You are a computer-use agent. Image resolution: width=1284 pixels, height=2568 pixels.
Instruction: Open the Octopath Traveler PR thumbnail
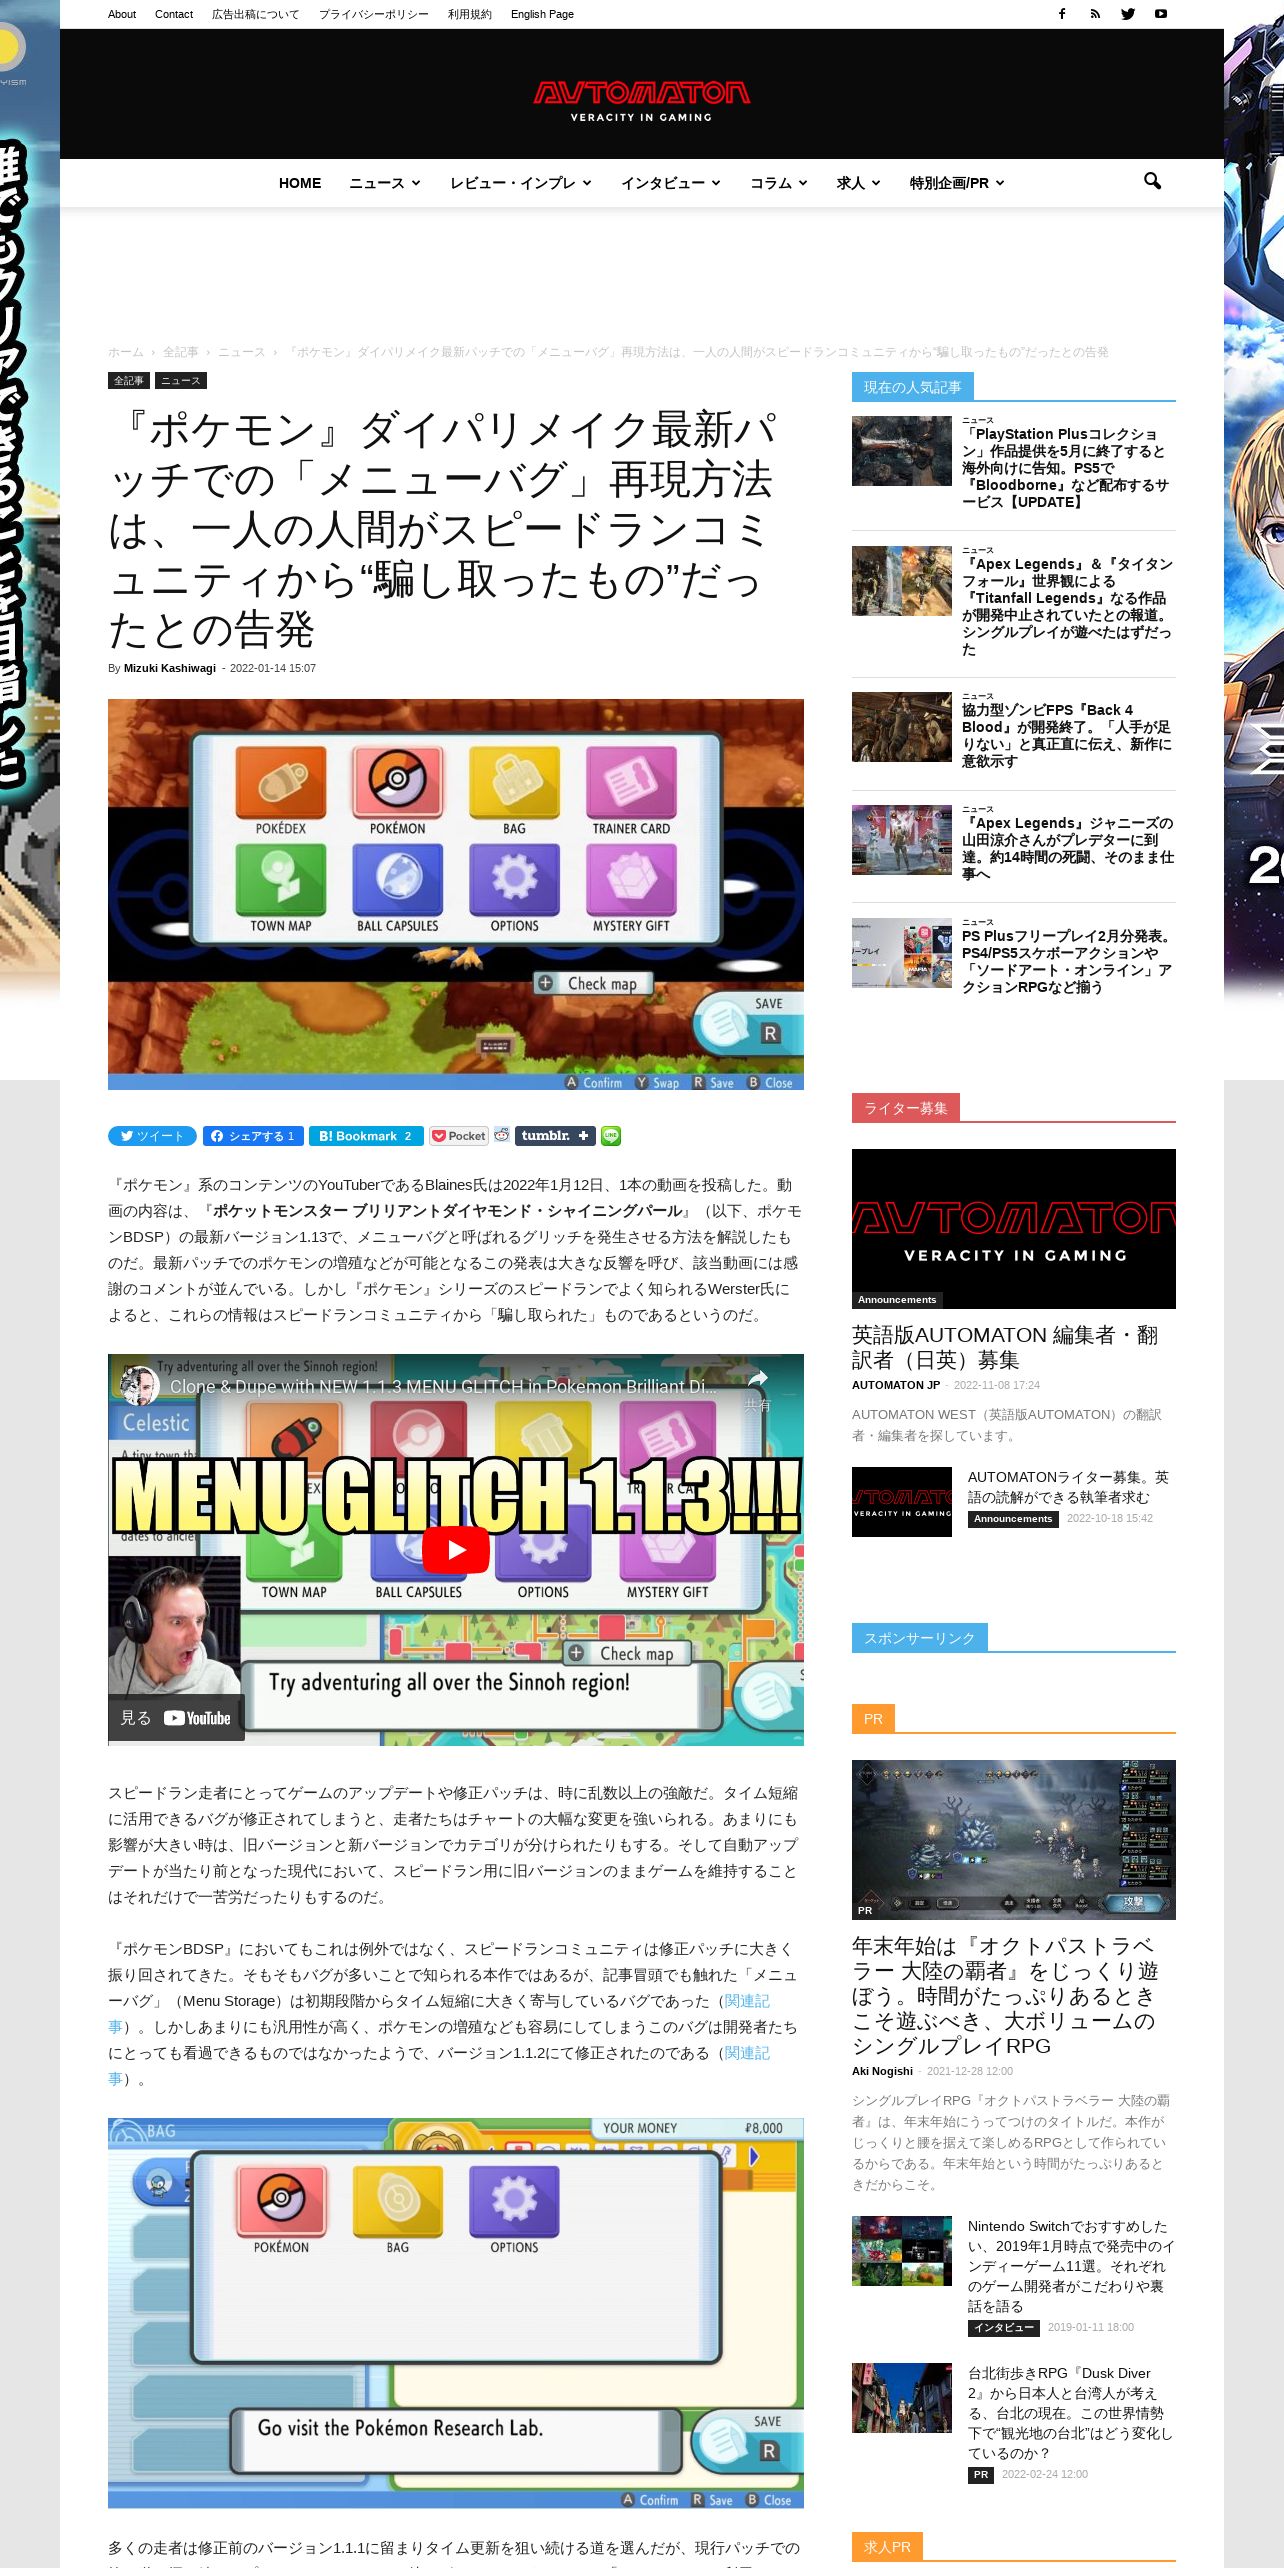pos(1014,1840)
